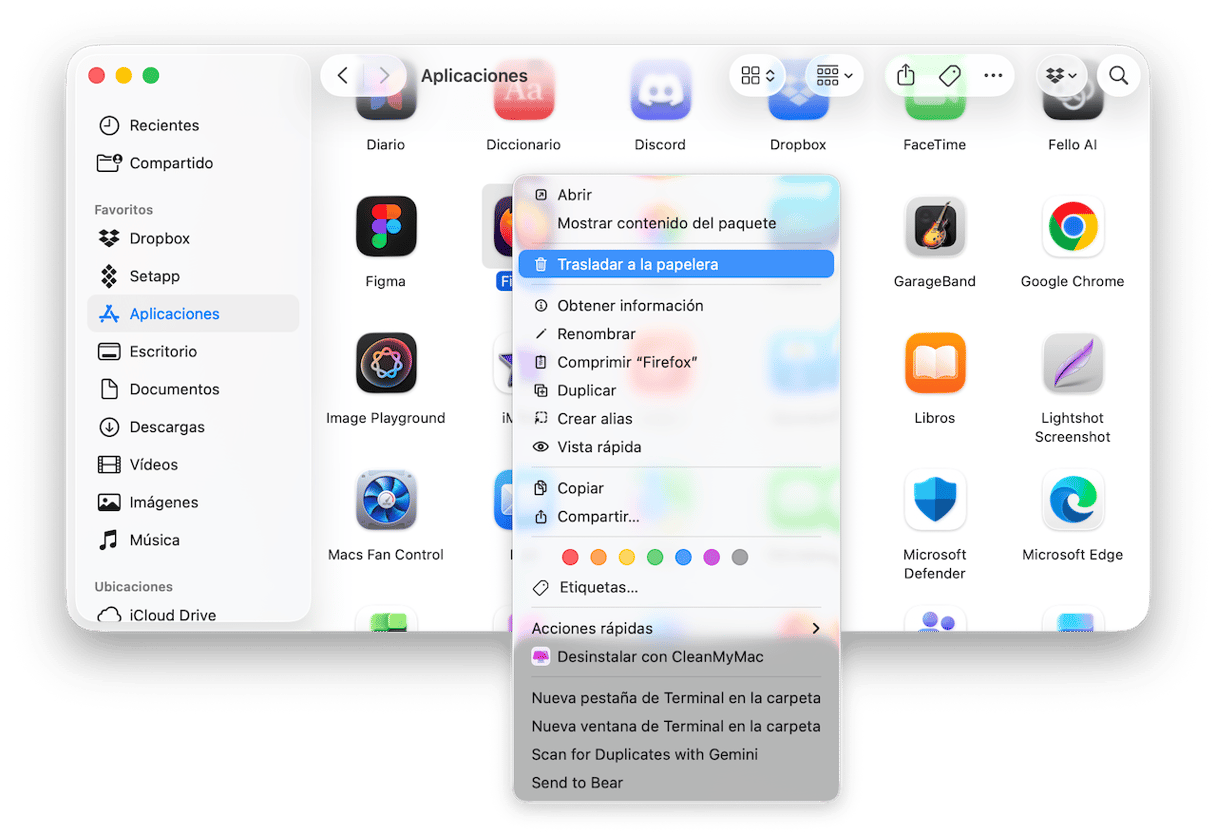
Task: Select the Image Playground app icon
Action: pos(386,364)
